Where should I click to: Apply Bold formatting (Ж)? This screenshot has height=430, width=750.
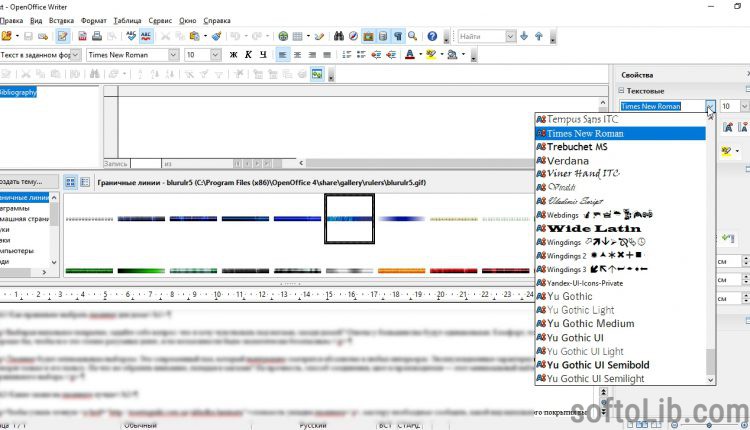pos(233,55)
